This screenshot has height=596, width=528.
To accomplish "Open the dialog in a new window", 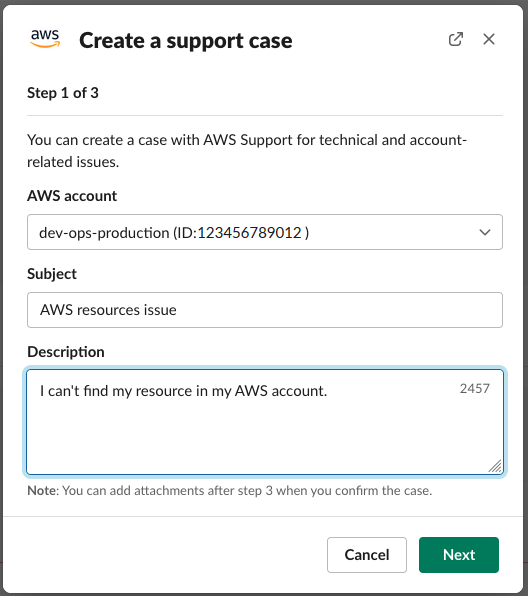I will tap(455, 39).
